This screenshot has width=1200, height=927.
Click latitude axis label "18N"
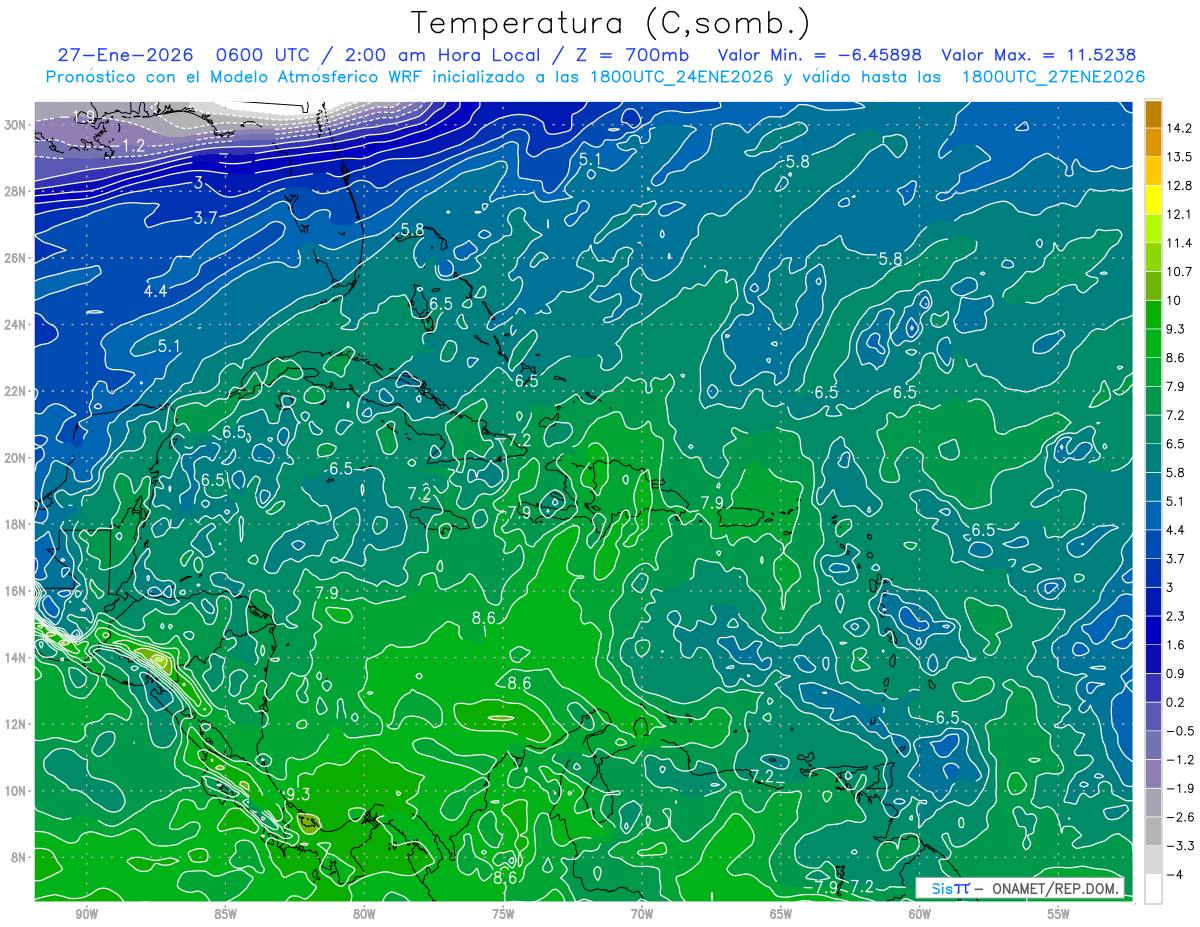pos(15,524)
